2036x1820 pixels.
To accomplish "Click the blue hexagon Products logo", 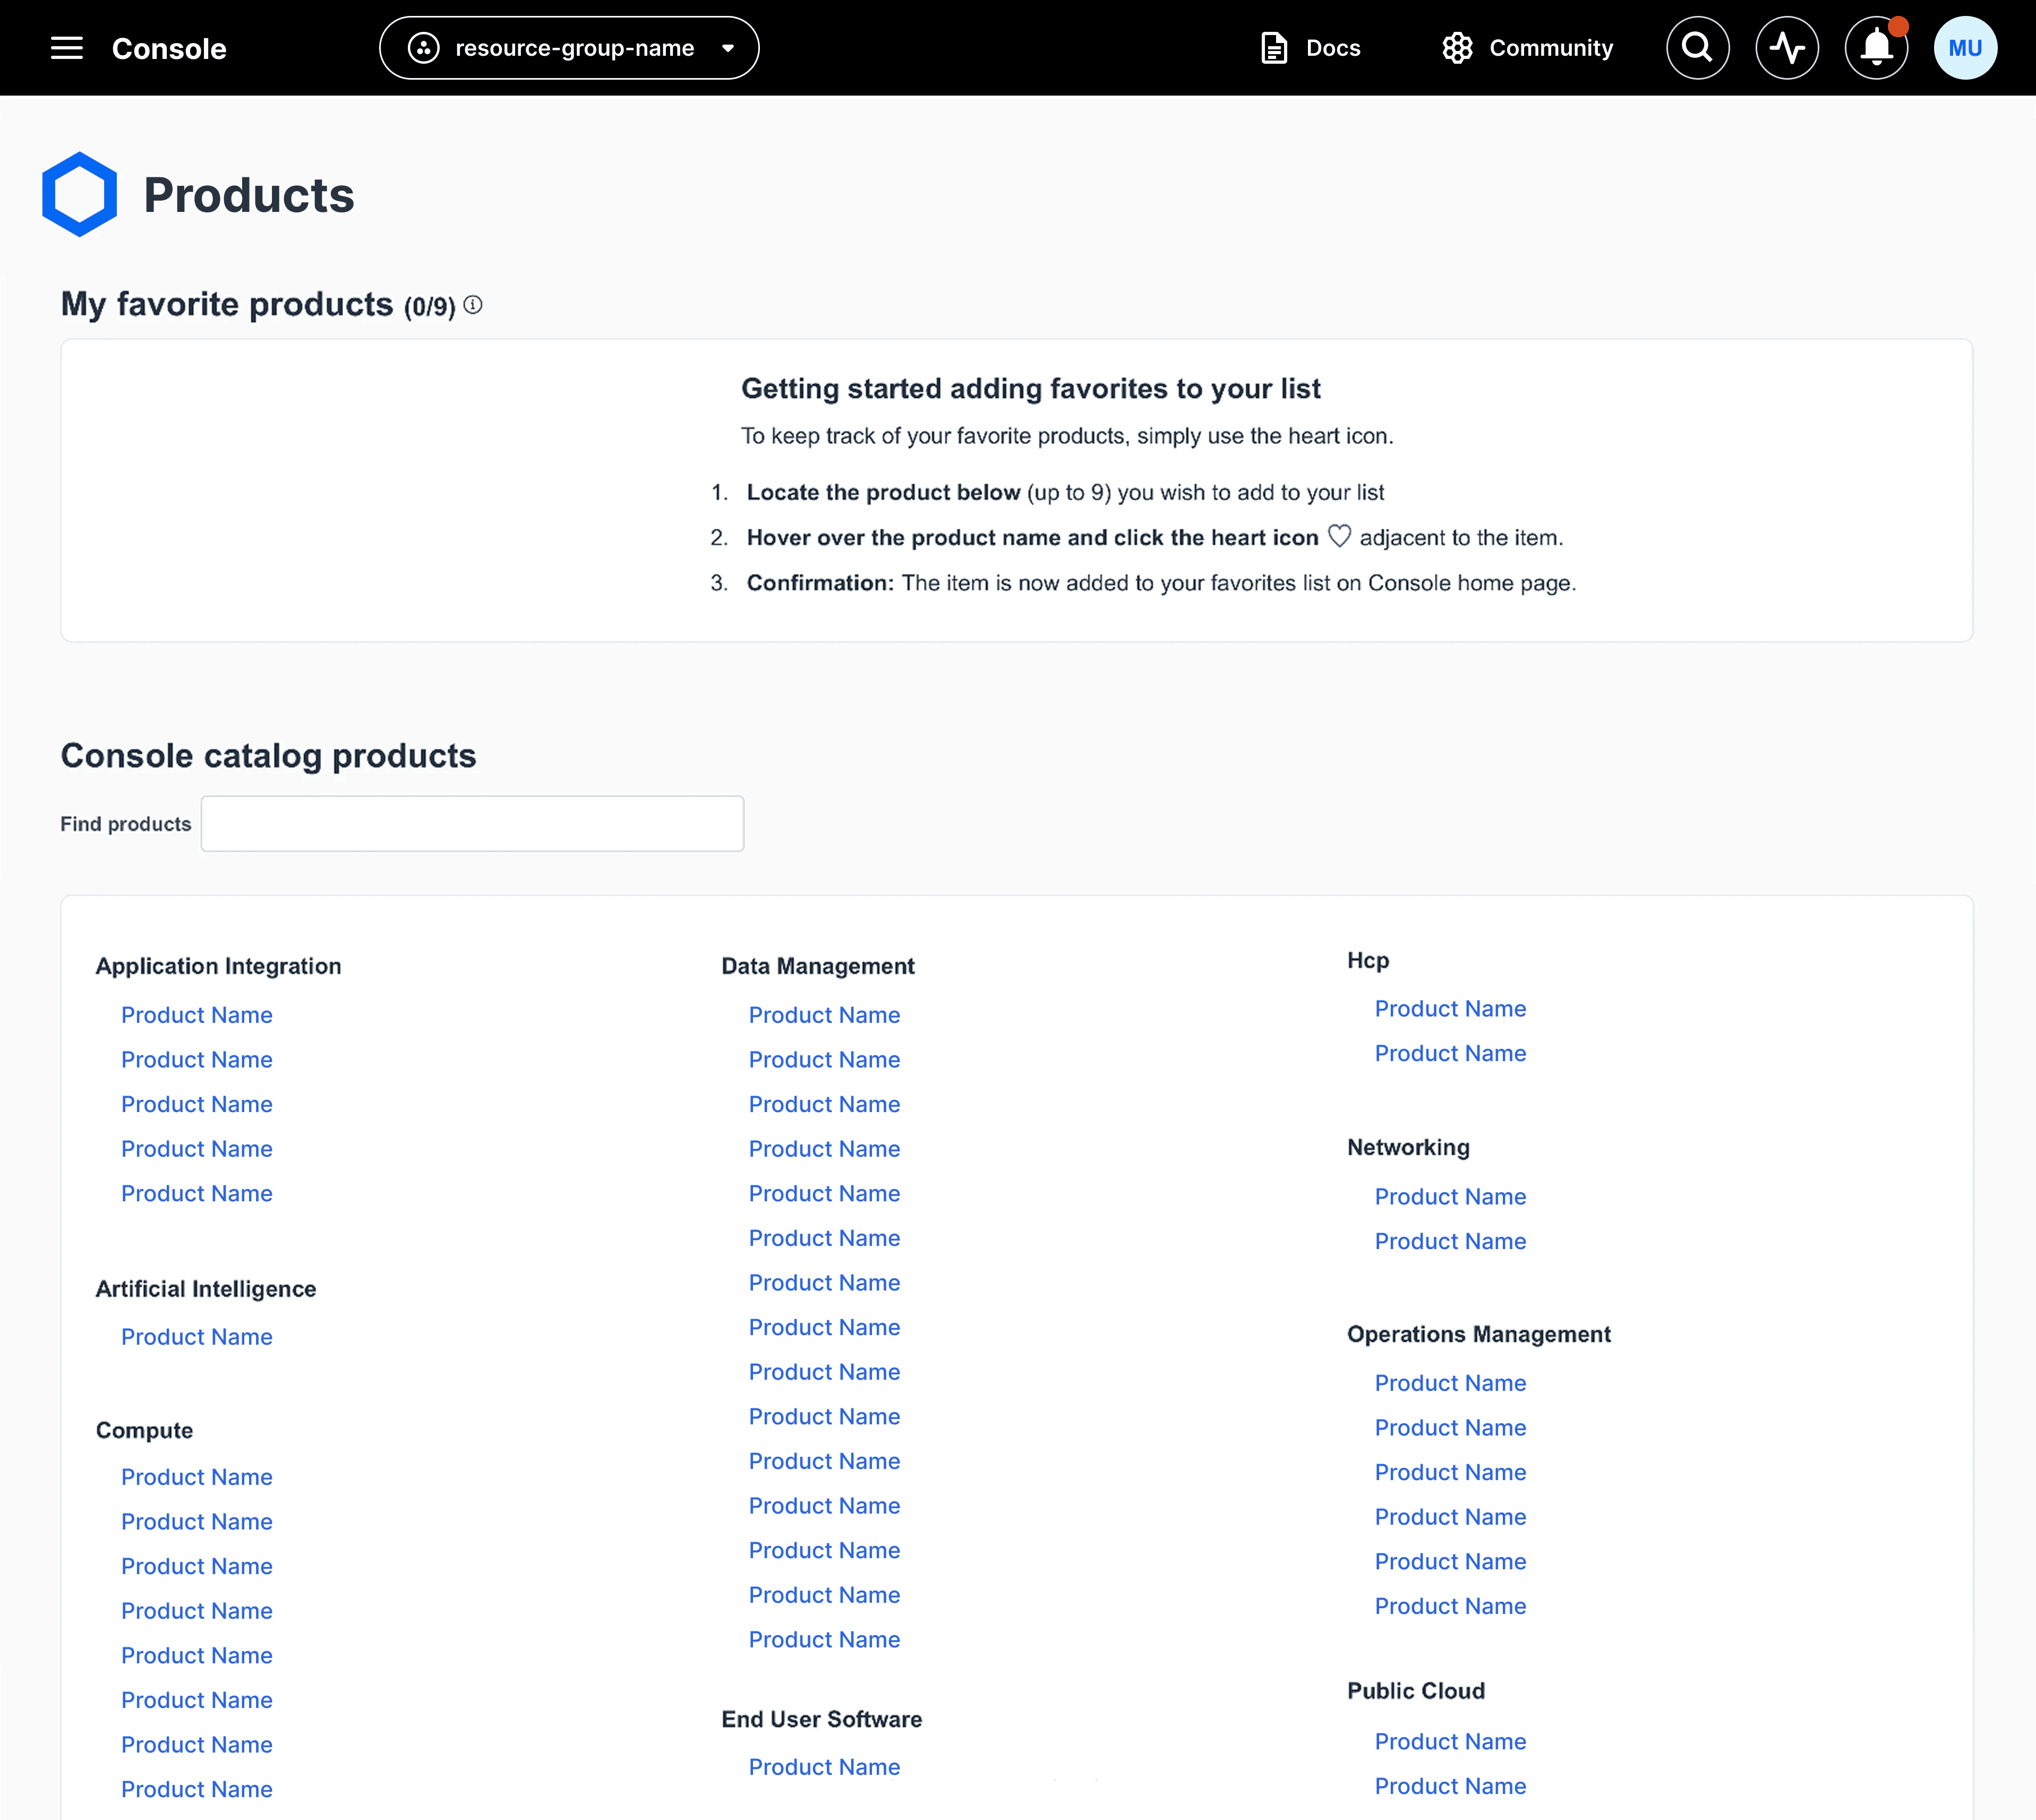I will 79,194.
